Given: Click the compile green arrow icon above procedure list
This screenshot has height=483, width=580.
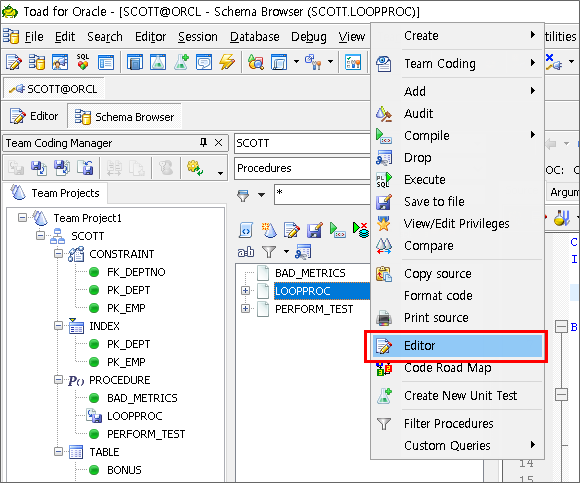Looking at the screenshot, I should pyautogui.click(x=337, y=230).
